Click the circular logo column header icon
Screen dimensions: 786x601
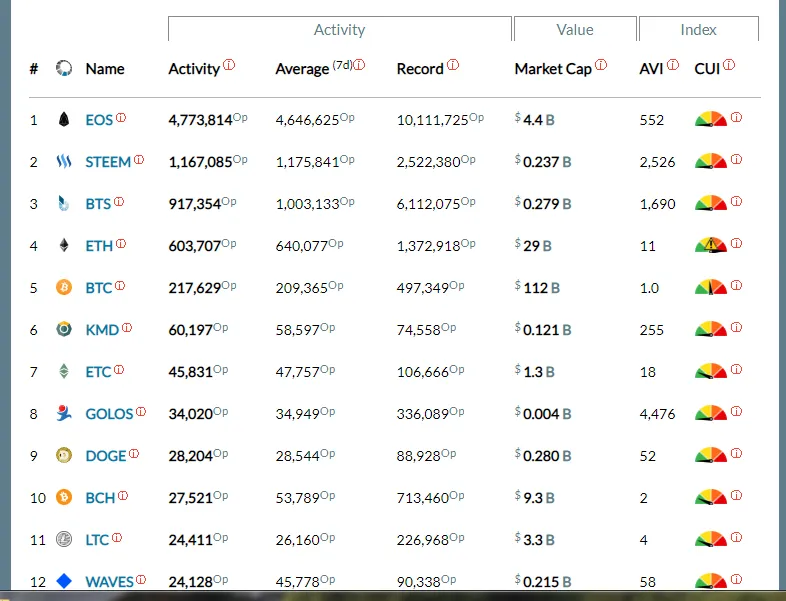pyautogui.click(x=64, y=68)
